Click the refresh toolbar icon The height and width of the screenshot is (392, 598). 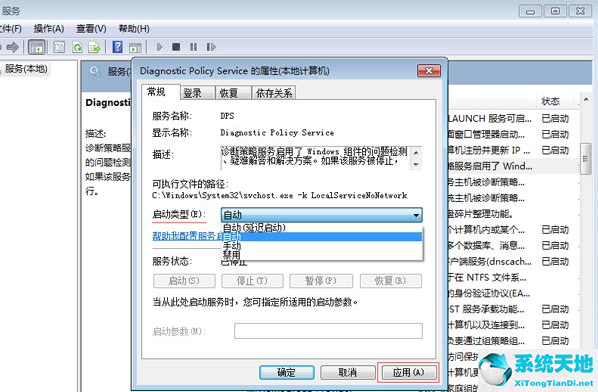tap(77, 47)
